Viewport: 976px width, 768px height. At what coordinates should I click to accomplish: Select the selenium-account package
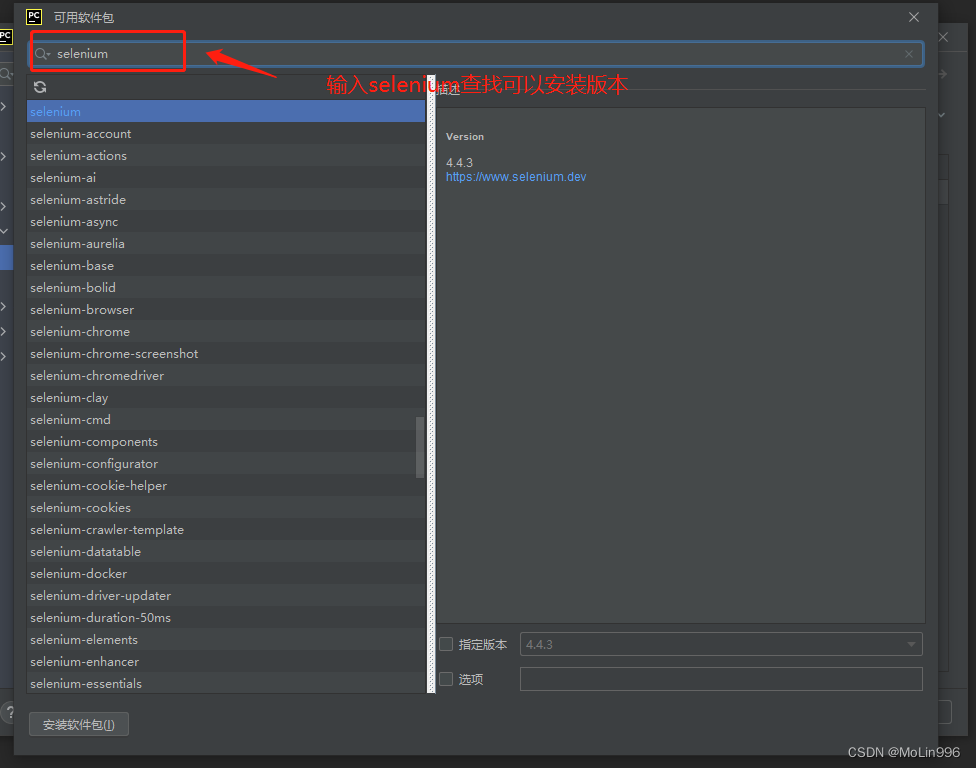pyautogui.click(x=80, y=133)
